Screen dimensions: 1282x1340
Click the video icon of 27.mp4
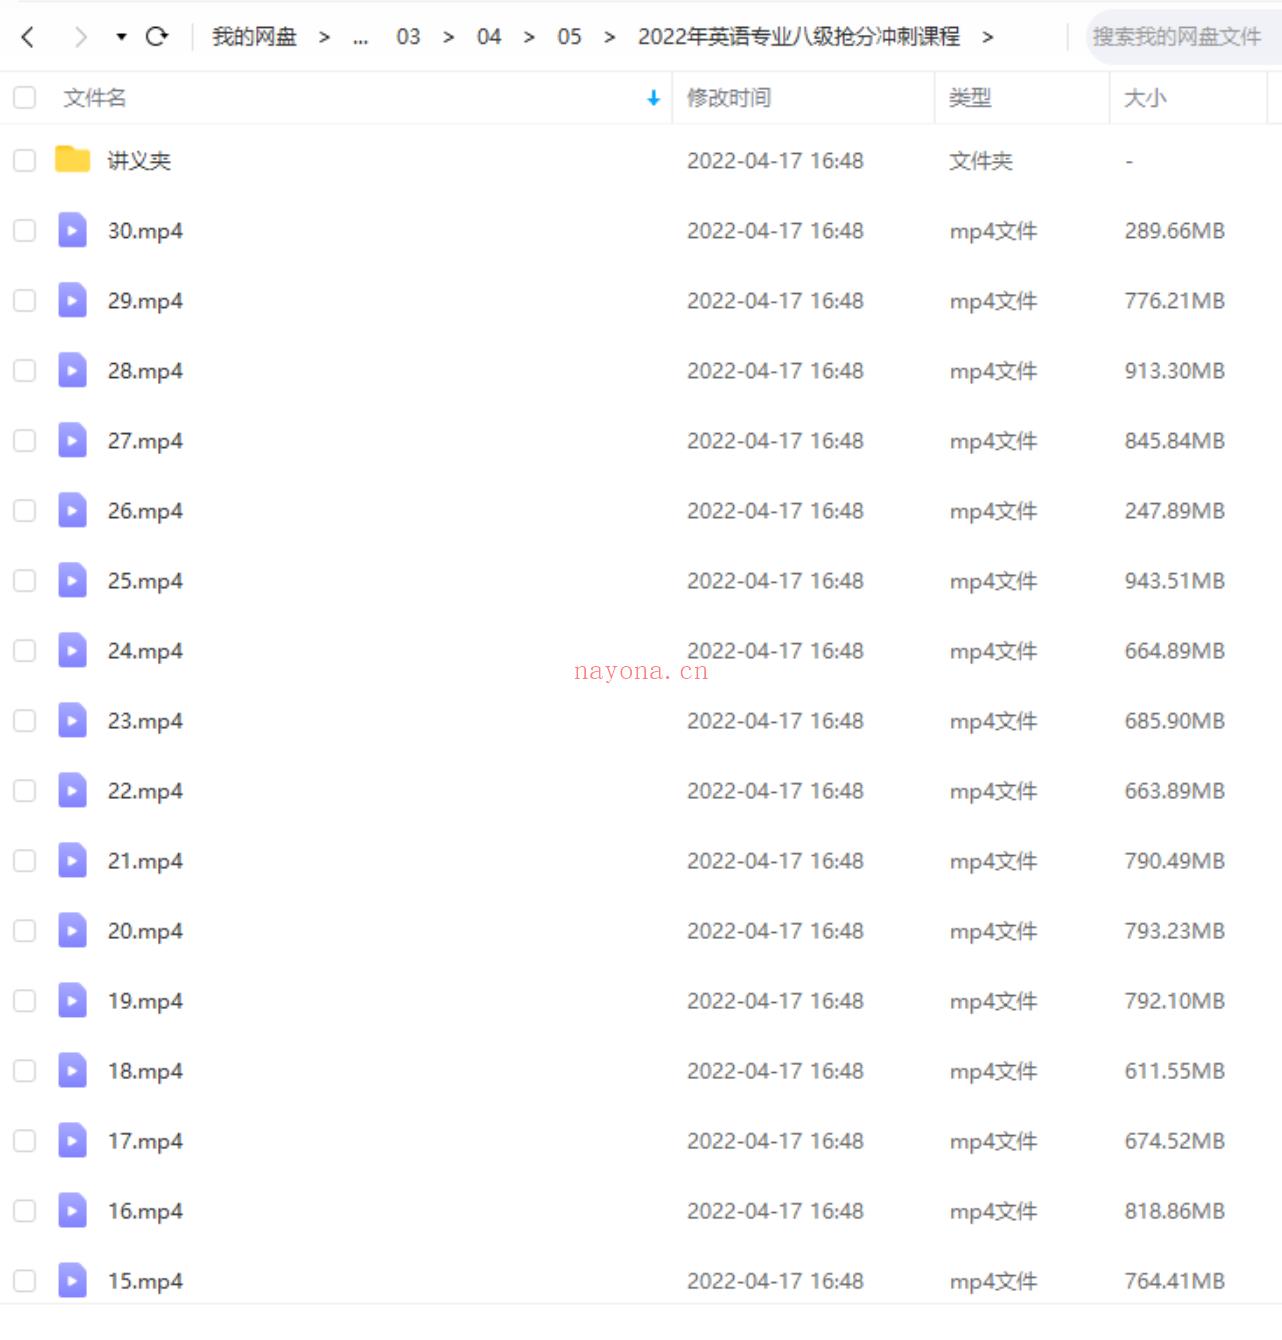[72, 440]
